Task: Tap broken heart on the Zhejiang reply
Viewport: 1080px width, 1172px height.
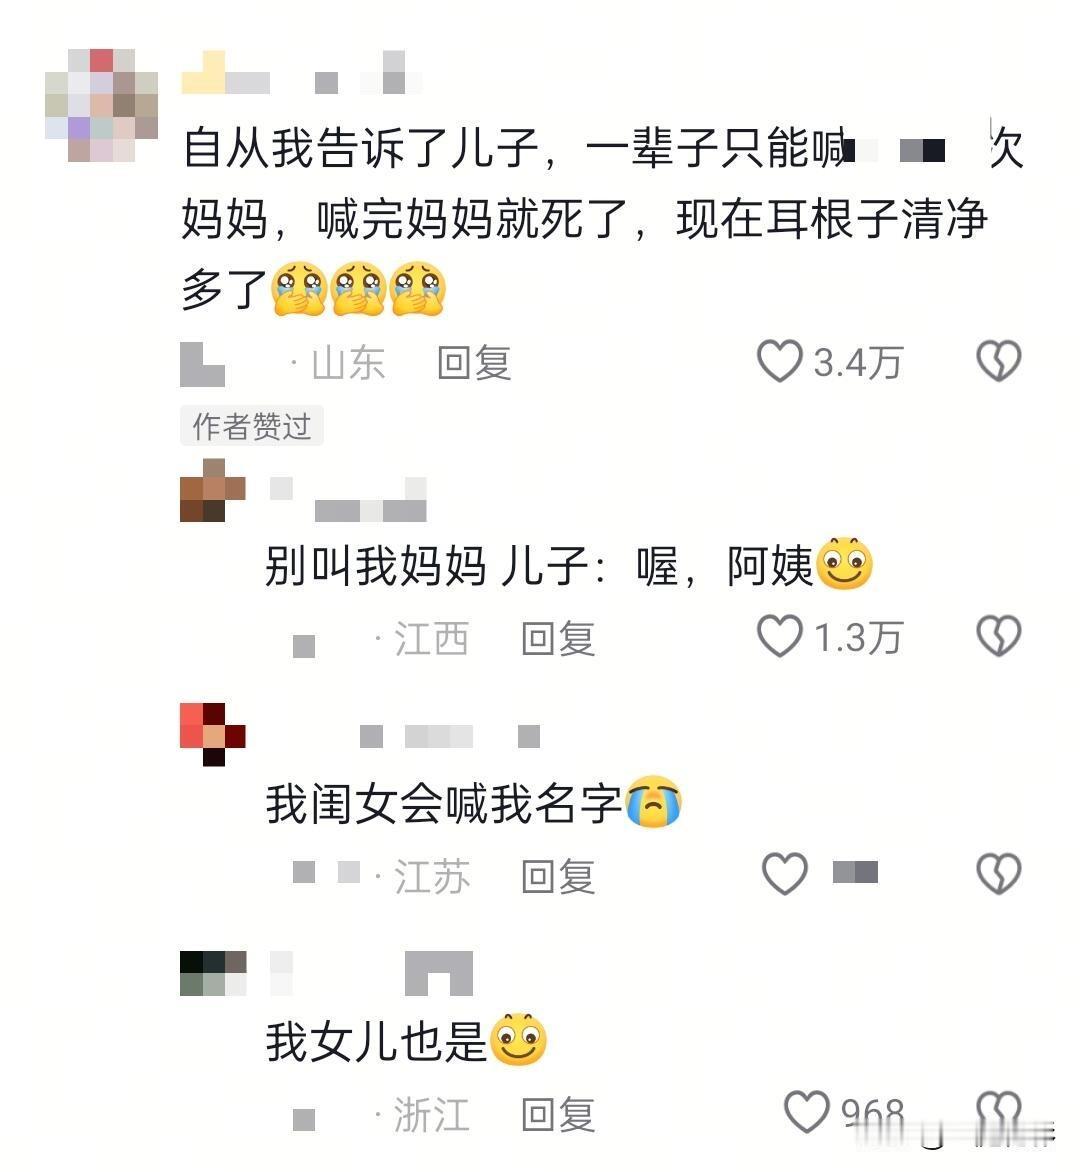Action: click(999, 1112)
